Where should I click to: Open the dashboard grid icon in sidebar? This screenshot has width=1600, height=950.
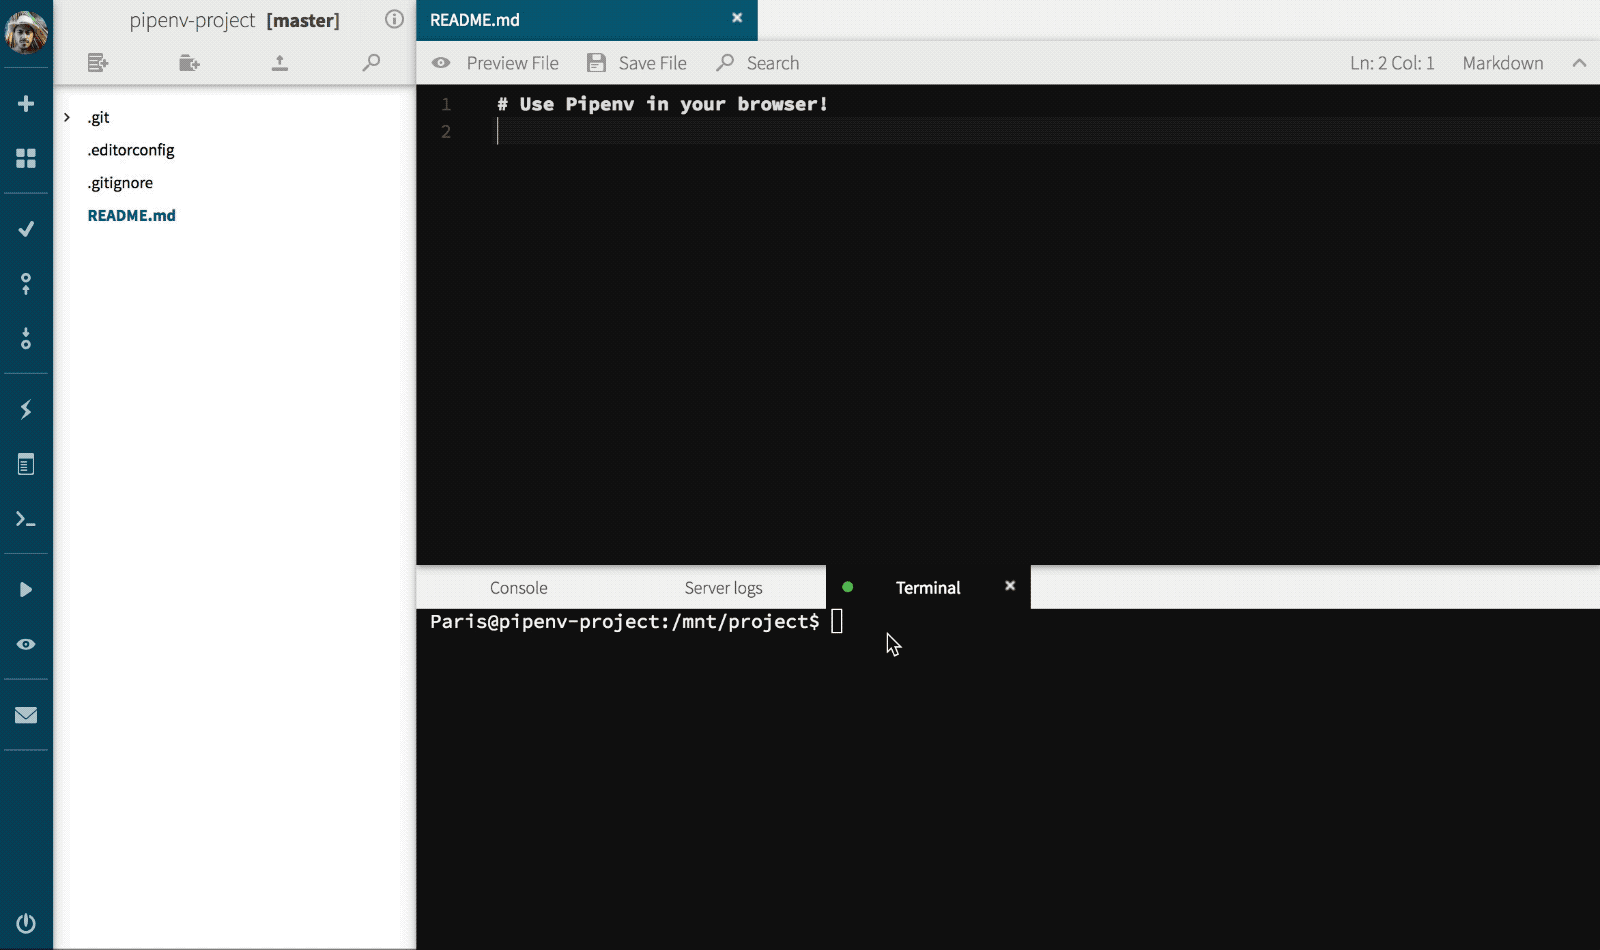(x=25, y=158)
